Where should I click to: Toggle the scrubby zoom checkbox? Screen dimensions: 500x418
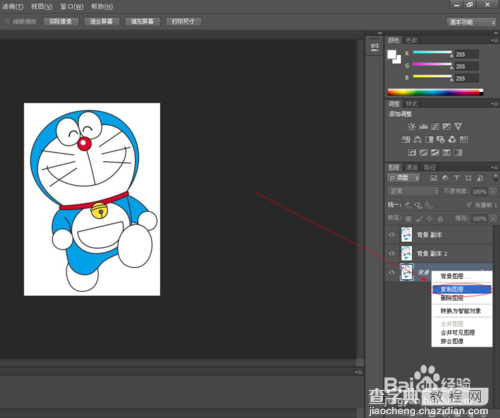(7, 22)
